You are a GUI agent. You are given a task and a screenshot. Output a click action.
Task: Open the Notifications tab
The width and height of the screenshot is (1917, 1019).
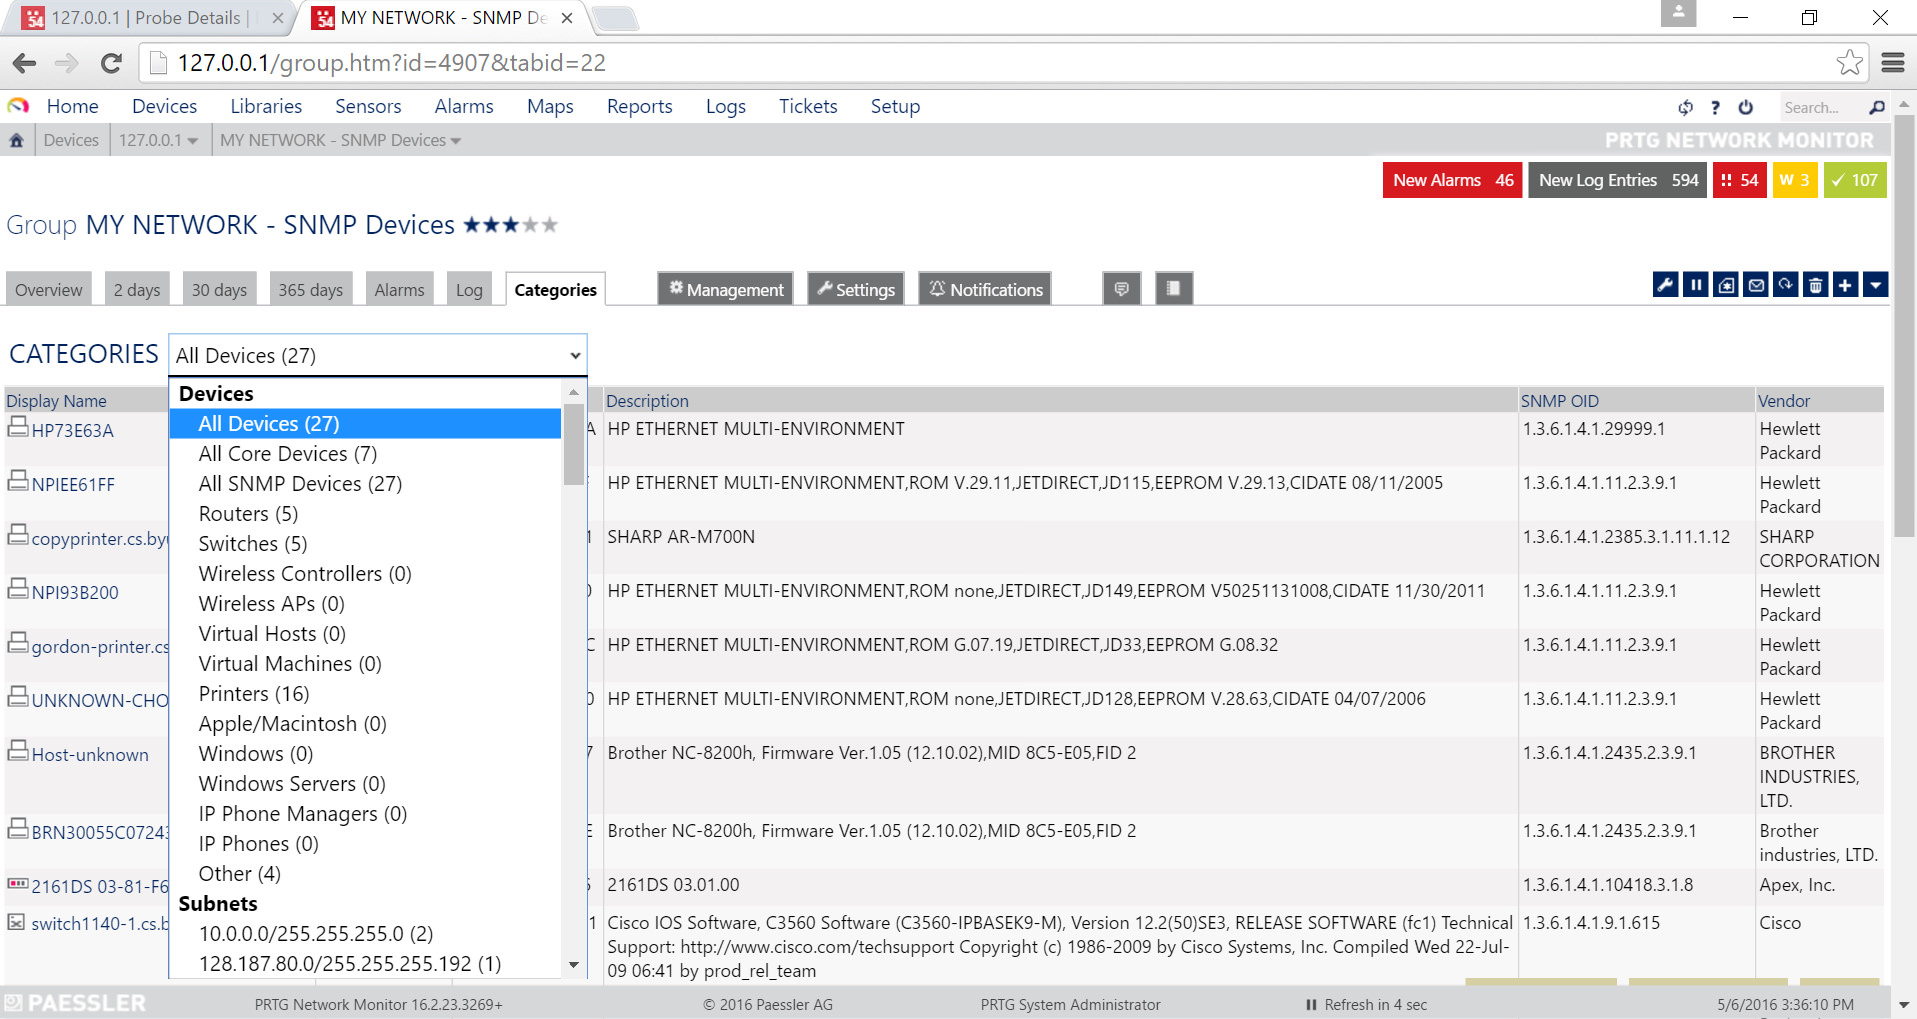click(985, 289)
